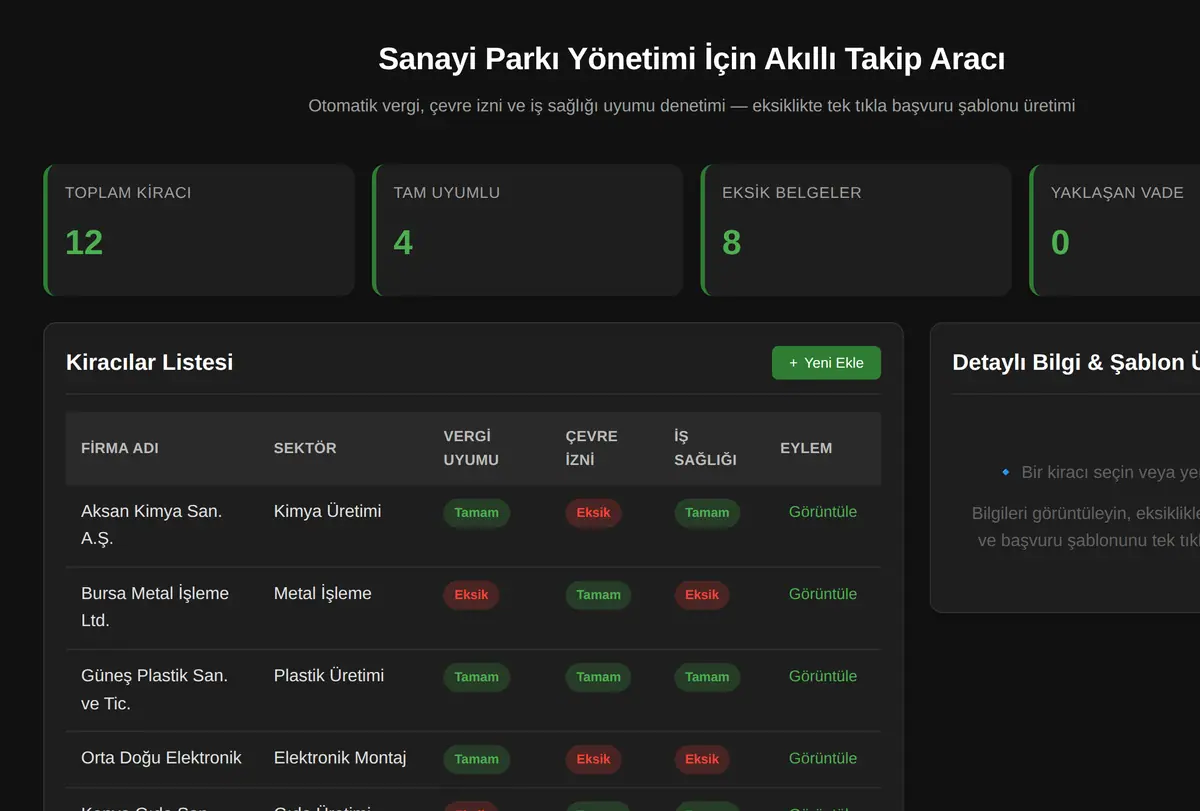Screen dimensions: 1200x811
Task: Select the Bursa Metal İşleme Ltd. name
Action: (155, 607)
